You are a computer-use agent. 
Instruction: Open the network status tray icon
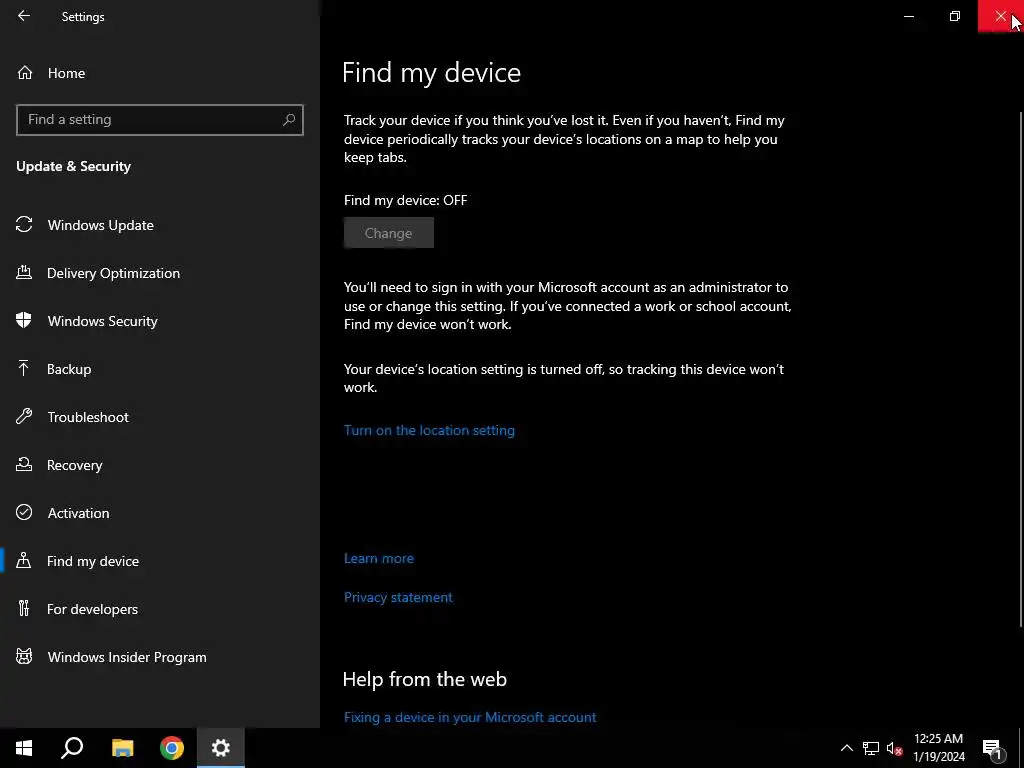point(871,748)
